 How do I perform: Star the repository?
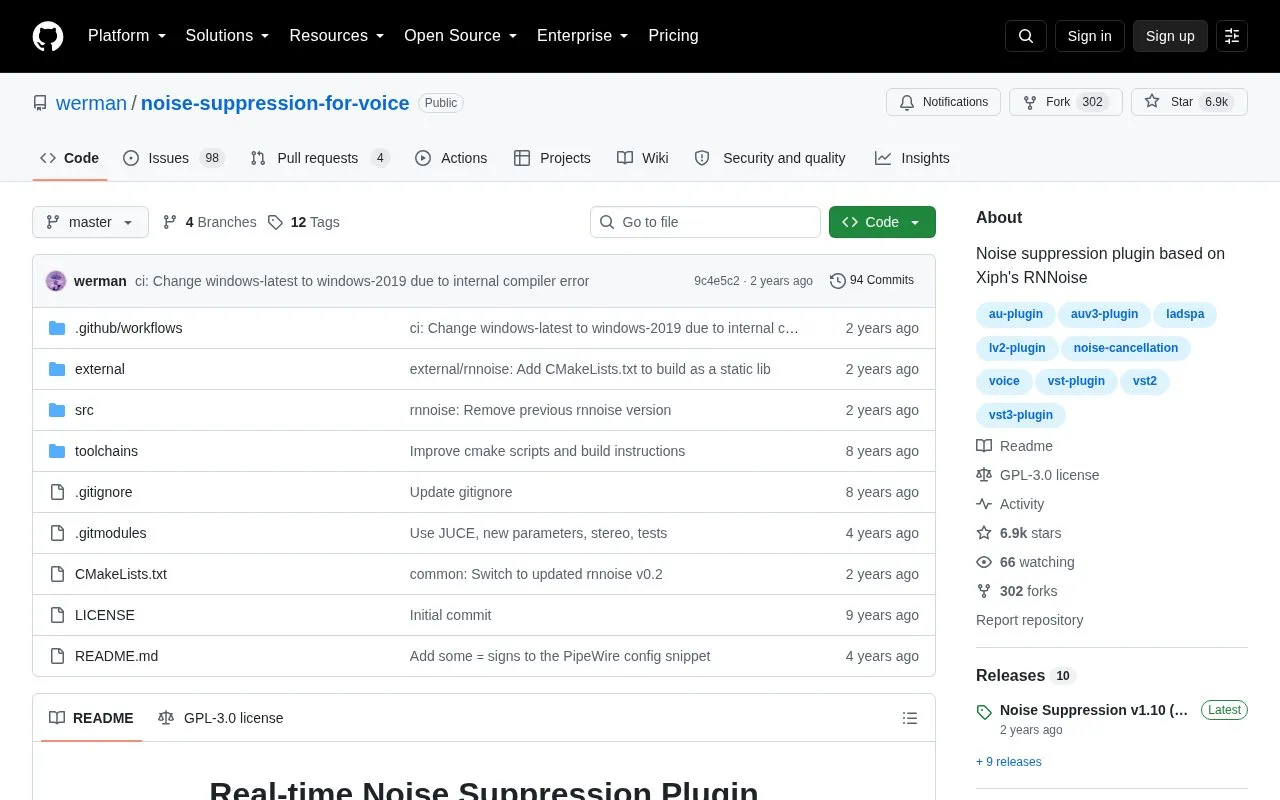[x=1189, y=102]
